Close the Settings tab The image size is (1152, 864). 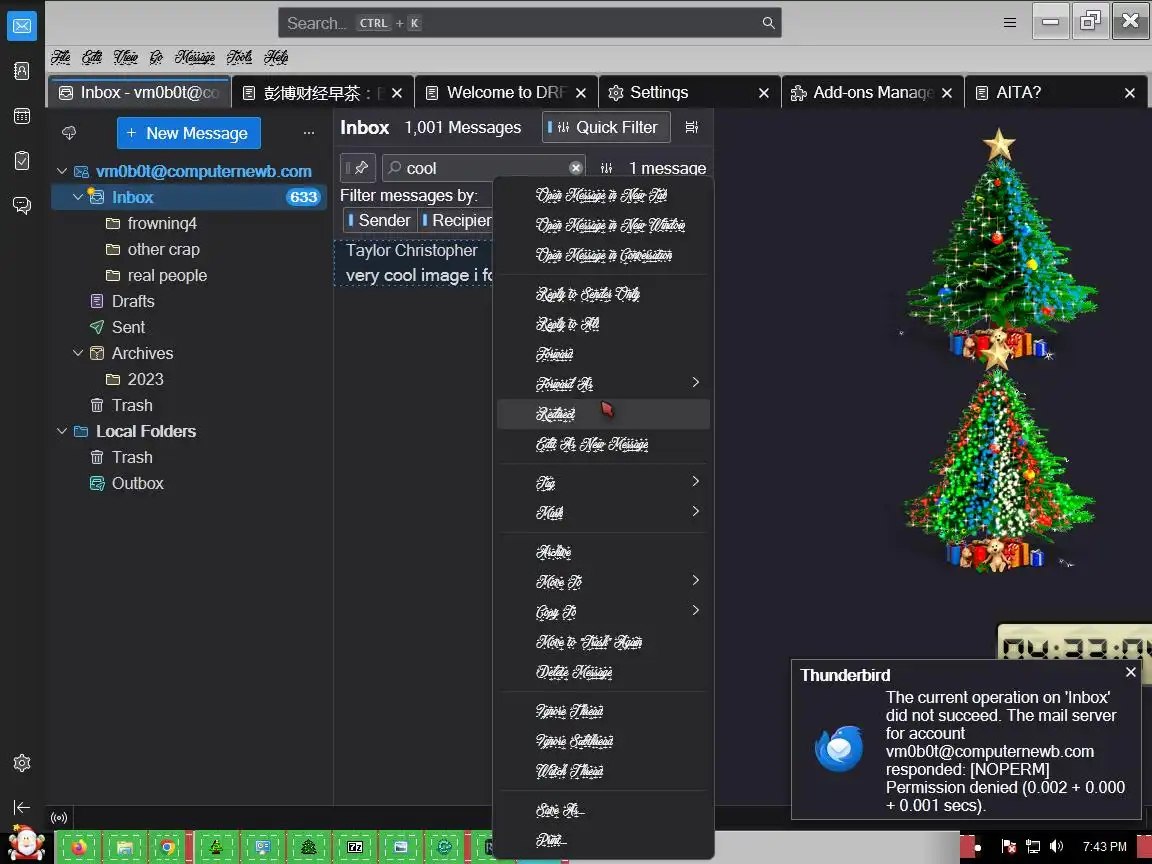tap(763, 93)
